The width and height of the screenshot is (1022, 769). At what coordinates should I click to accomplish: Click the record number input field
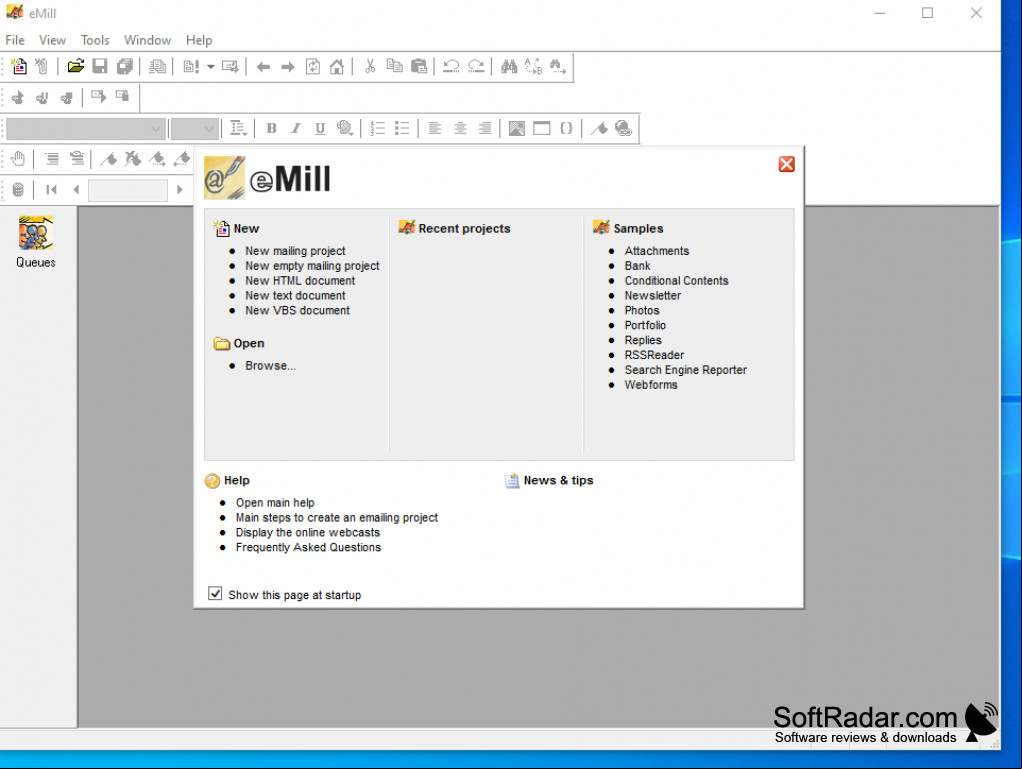(x=128, y=190)
